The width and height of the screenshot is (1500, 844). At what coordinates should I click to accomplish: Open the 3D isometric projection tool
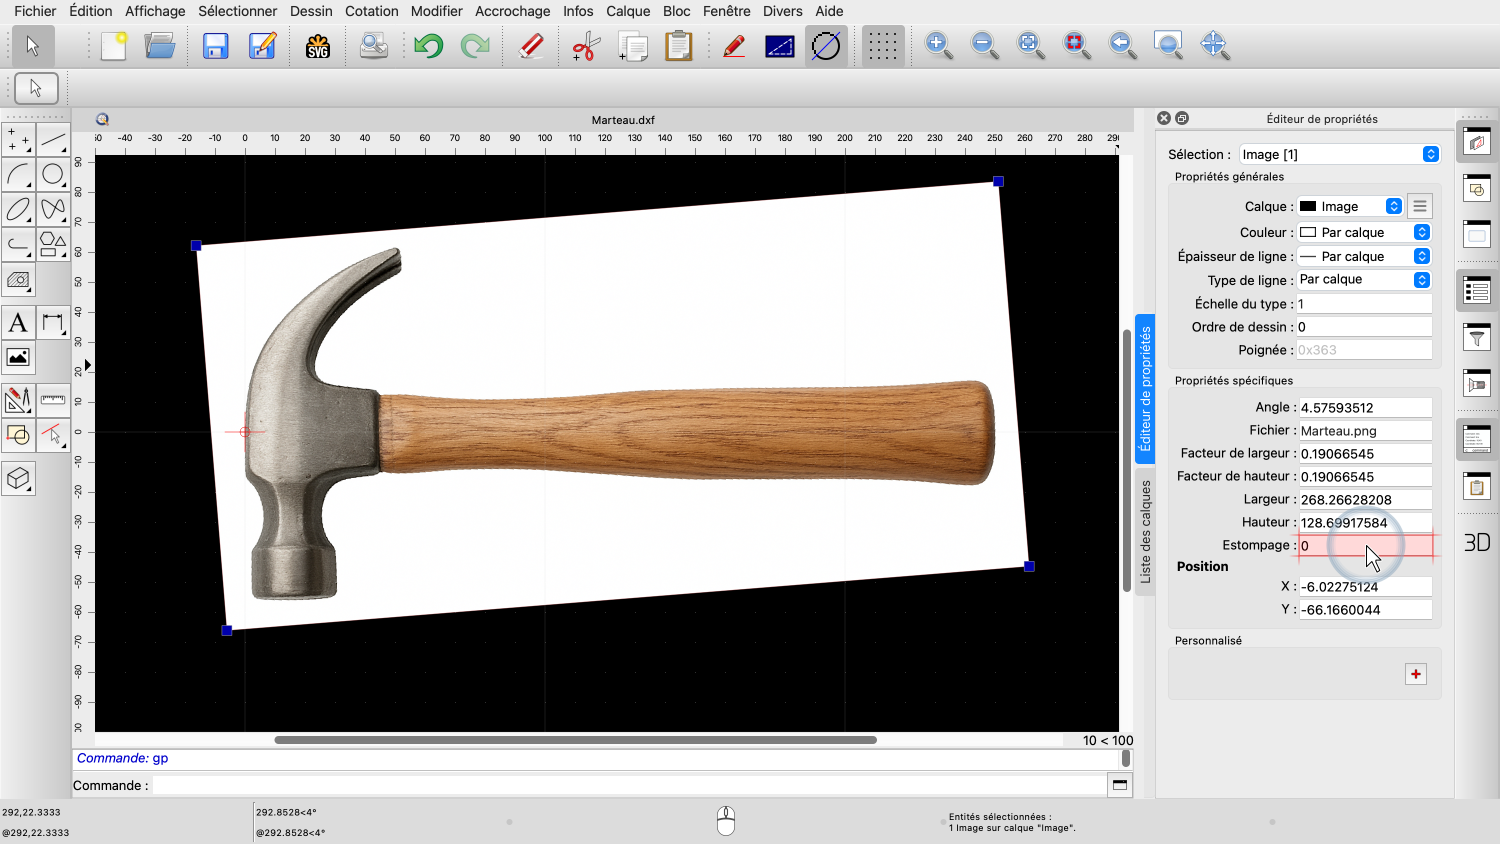tap(18, 479)
